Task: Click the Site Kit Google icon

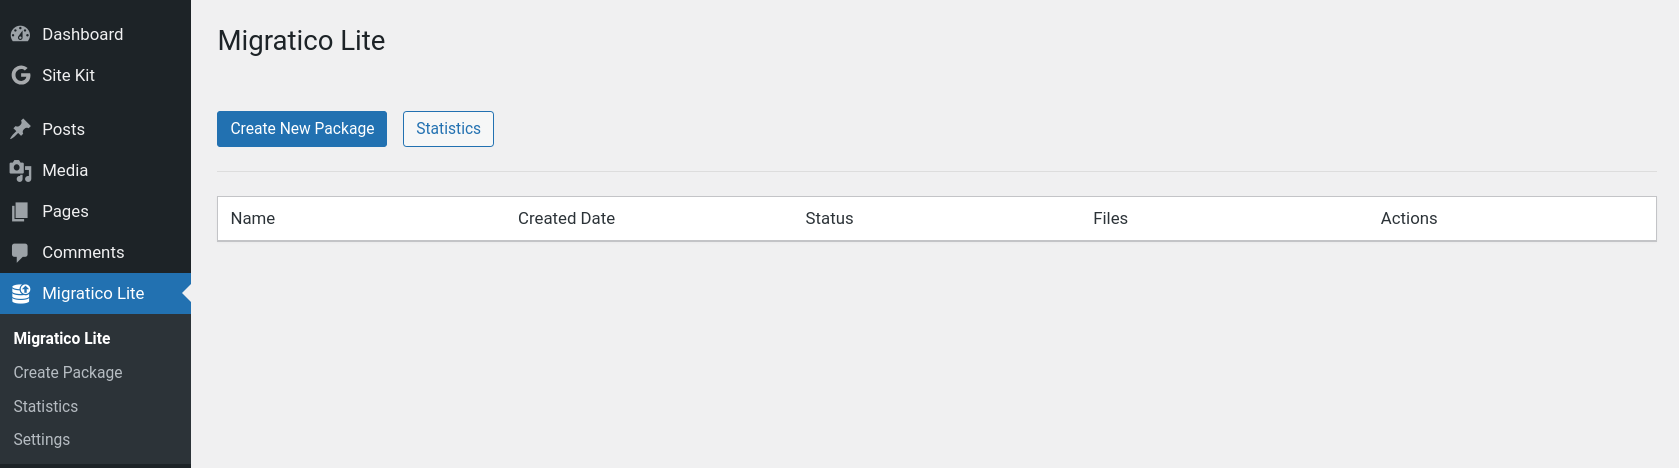Action: pos(21,75)
